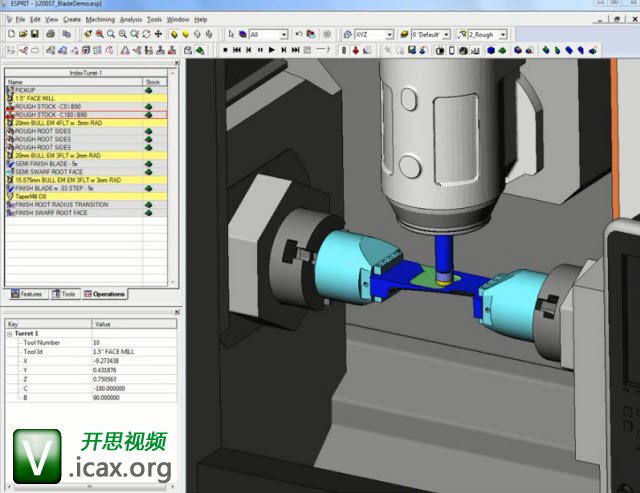Skip simulation to the end
Screen dimensions: 640x493
pos(296,50)
